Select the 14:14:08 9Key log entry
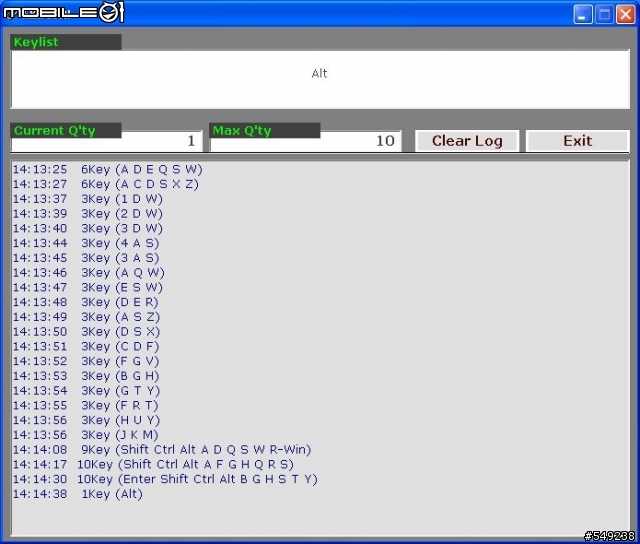 click(162, 449)
